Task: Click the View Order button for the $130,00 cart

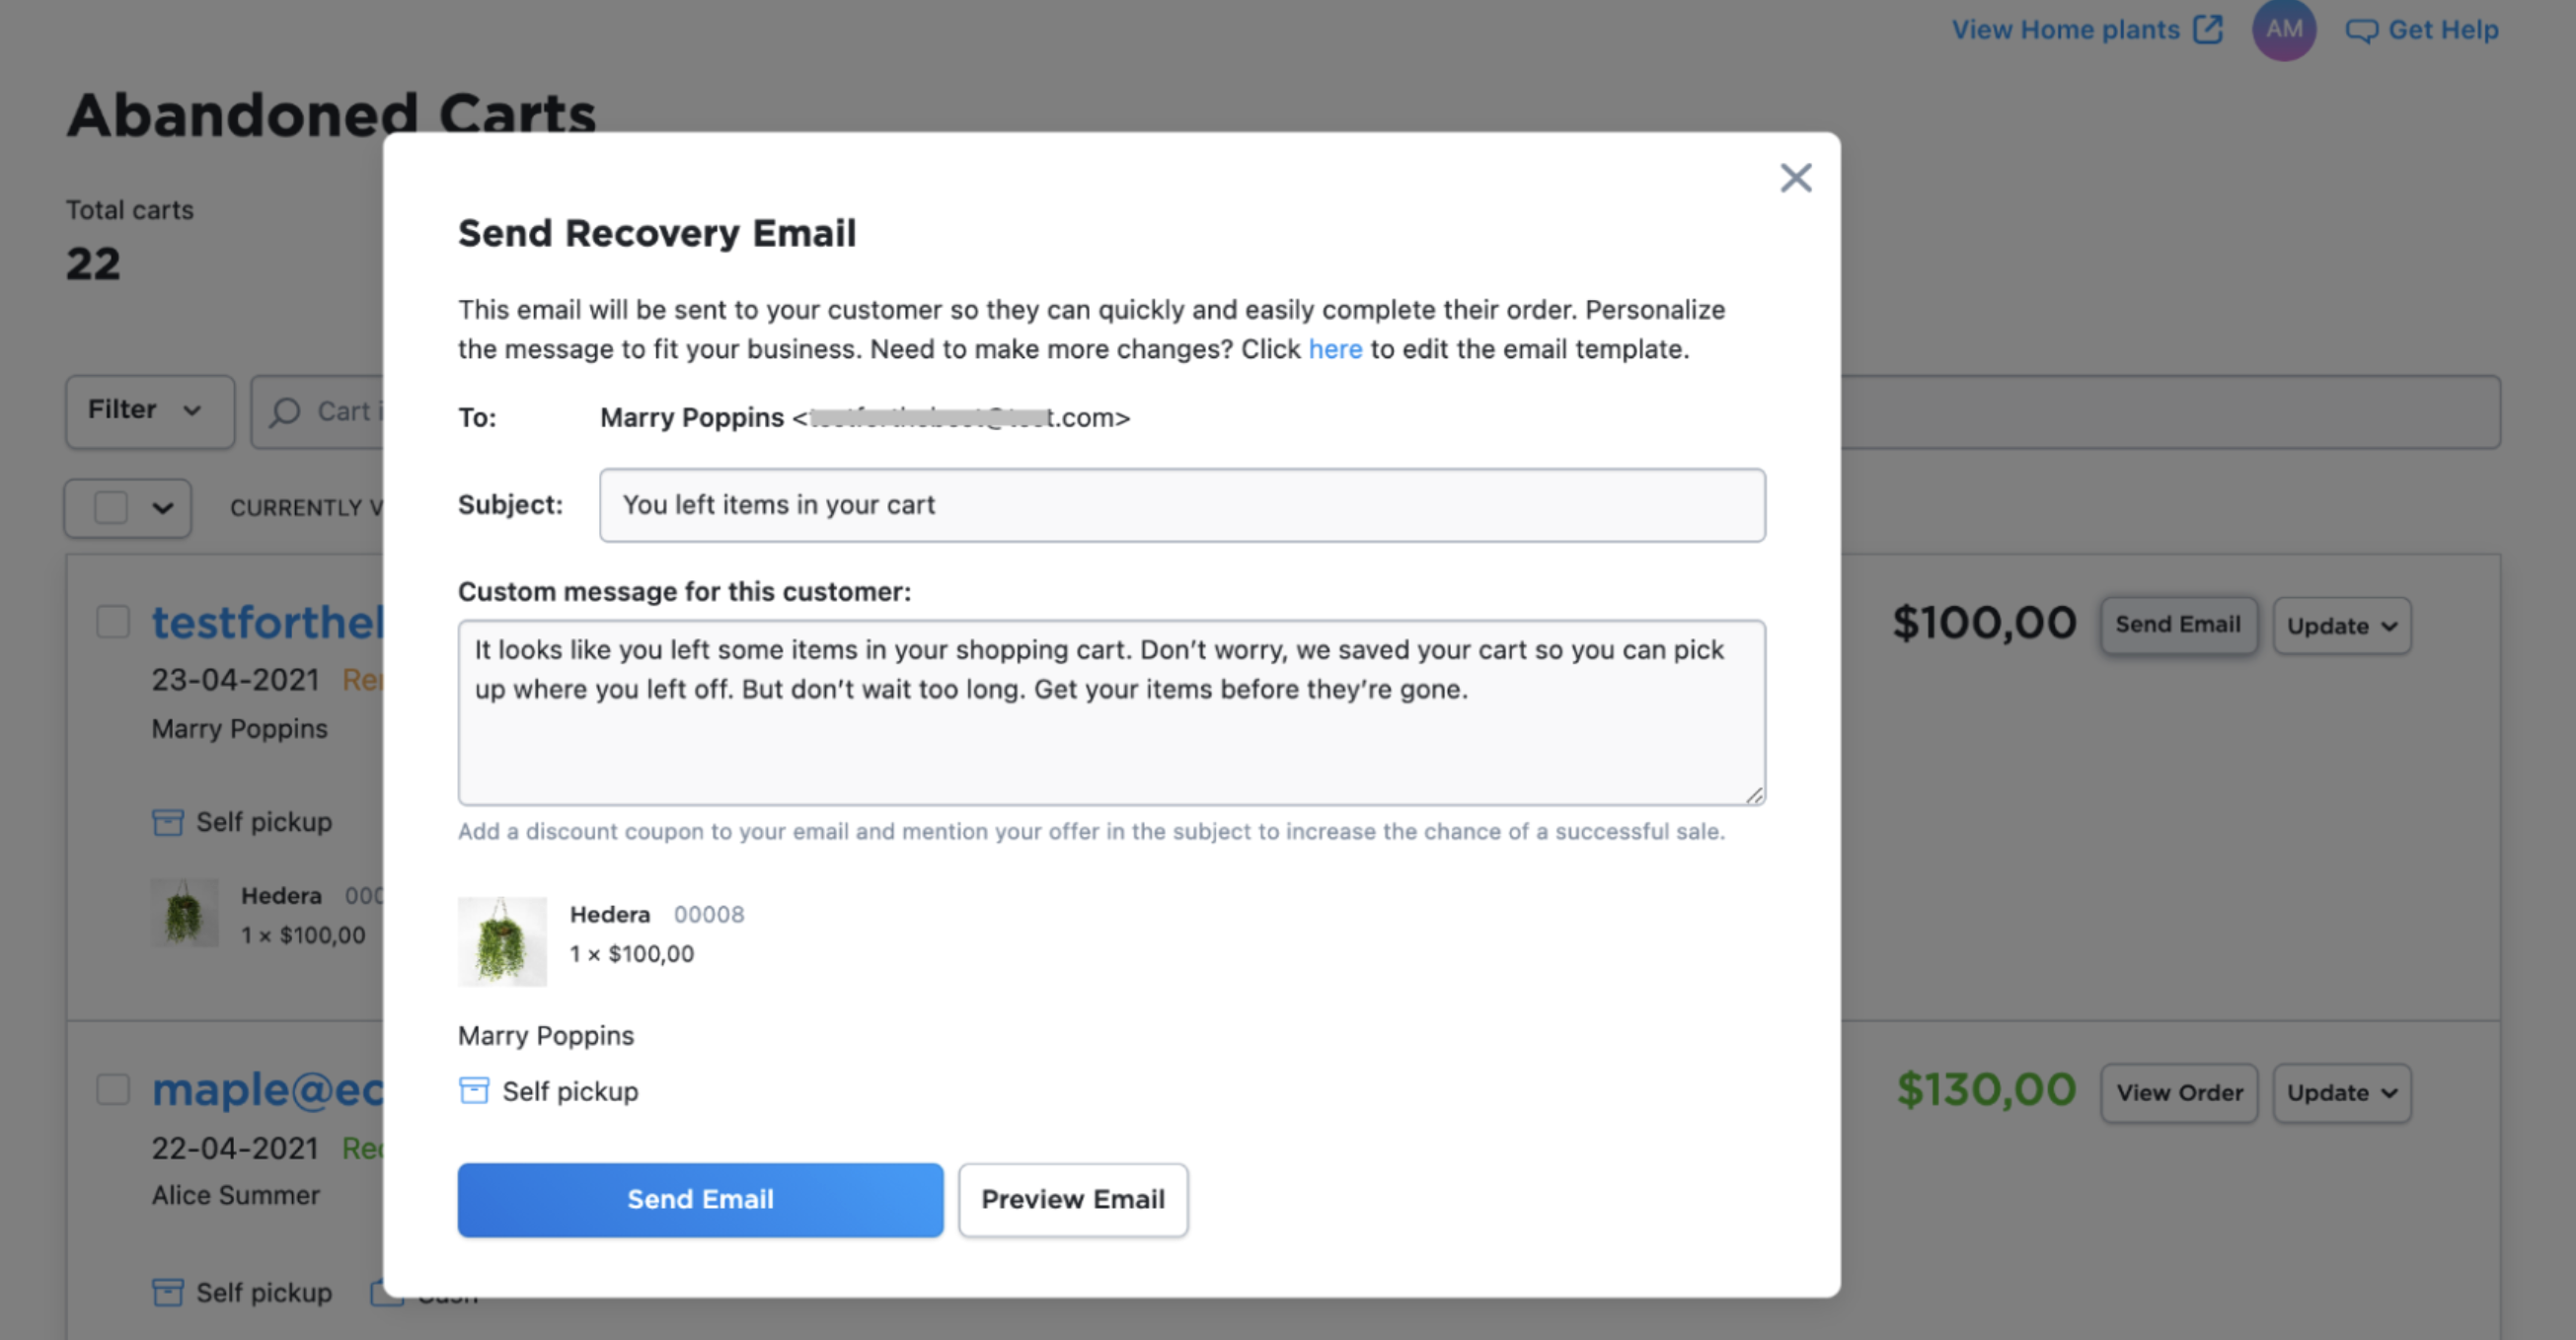Action: click(x=2179, y=1092)
